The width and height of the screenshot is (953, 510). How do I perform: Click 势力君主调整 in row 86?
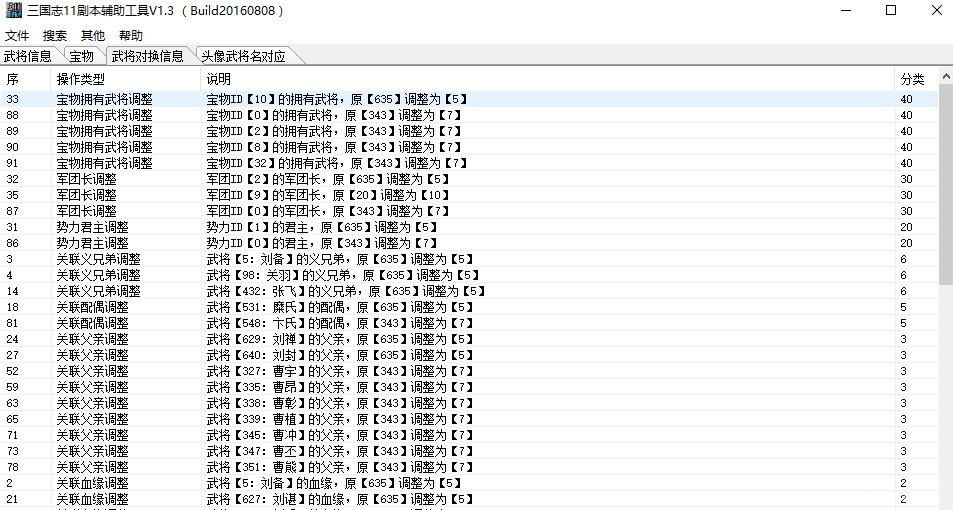(x=92, y=243)
